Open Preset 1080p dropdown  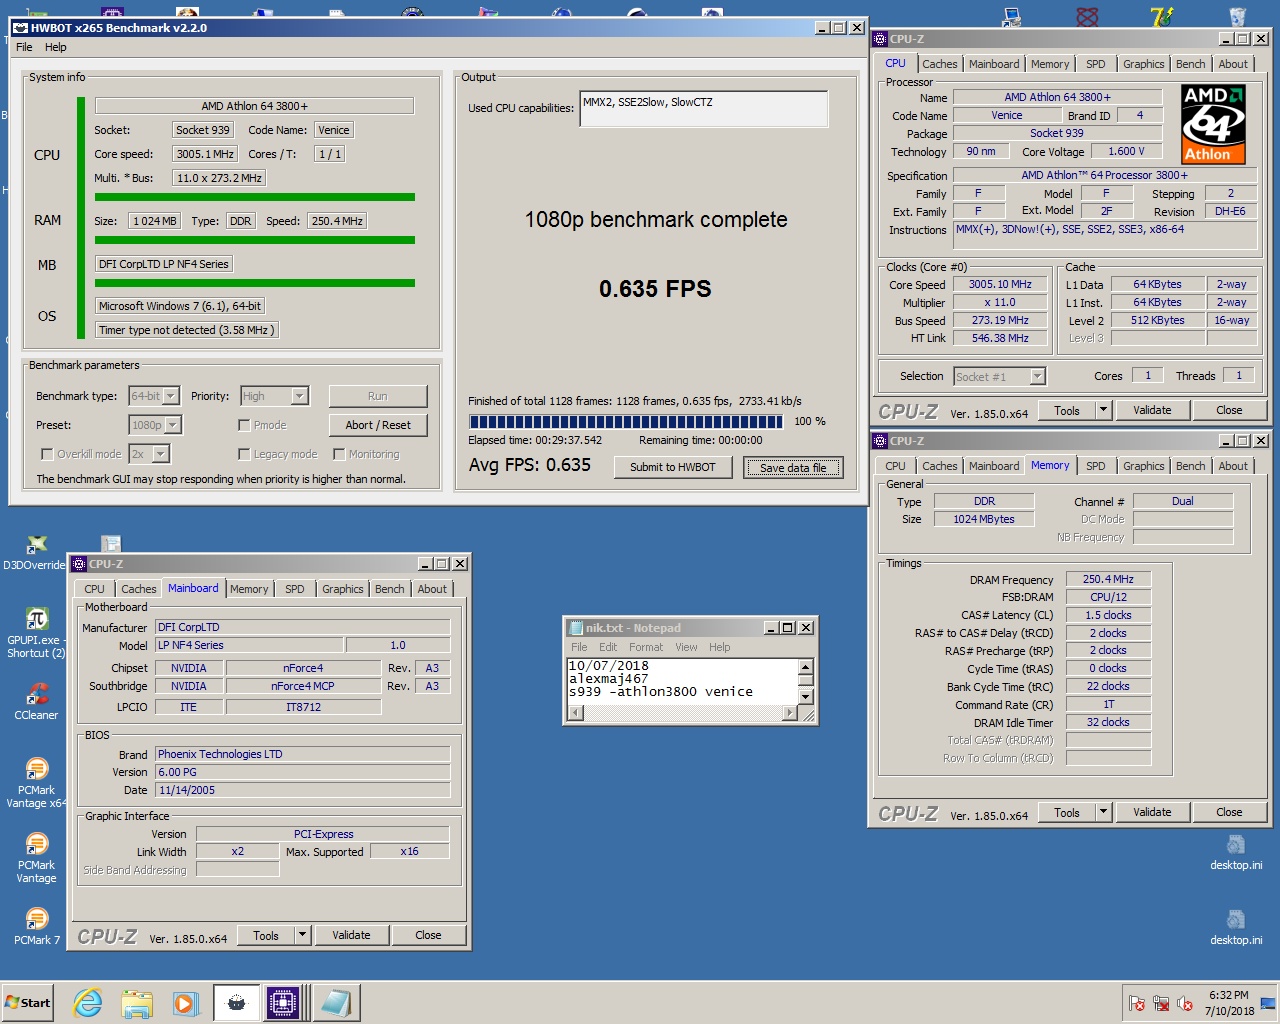coord(173,425)
